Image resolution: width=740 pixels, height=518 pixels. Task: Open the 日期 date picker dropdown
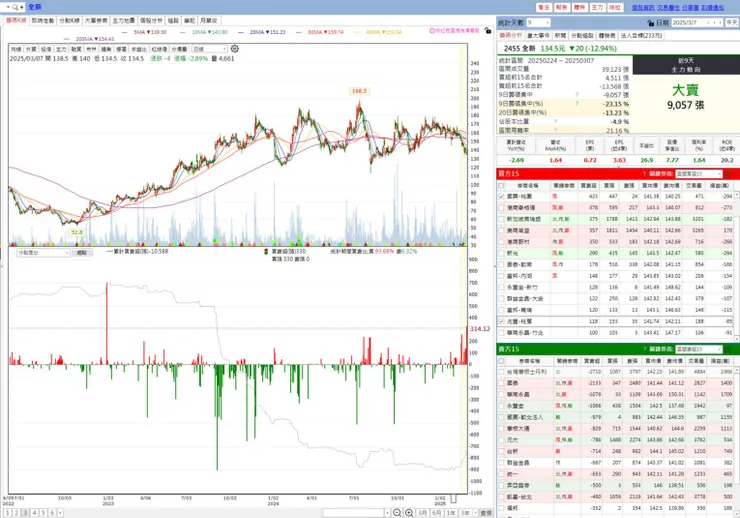(x=708, y=23)
